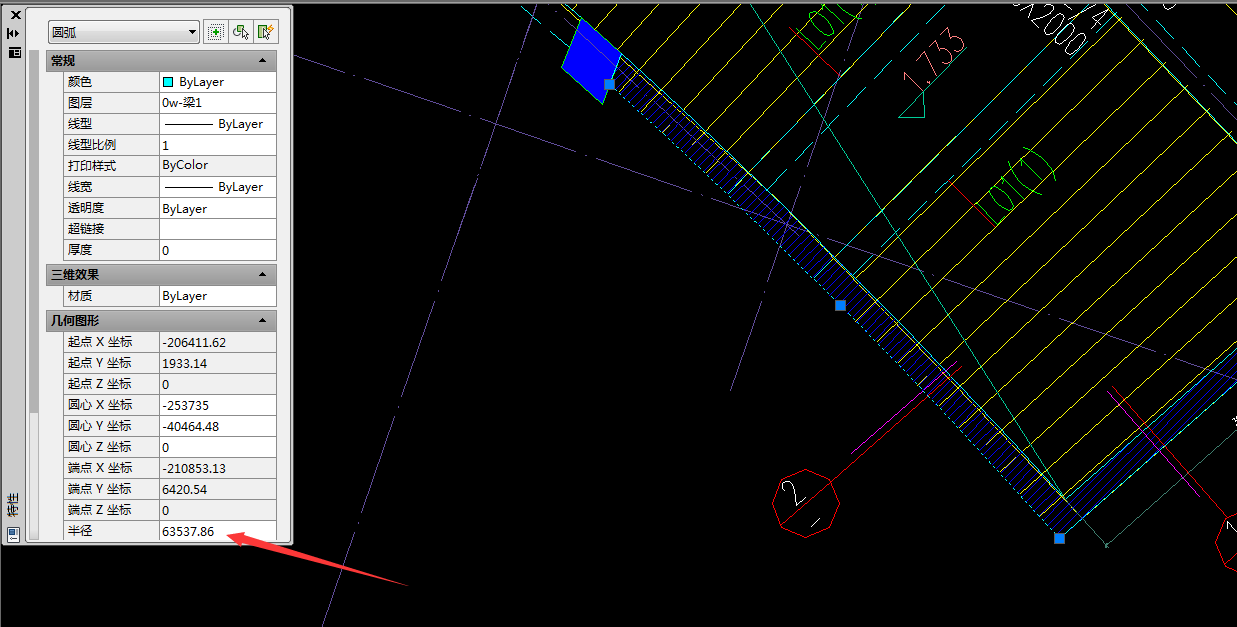Click the 常规 section header text
This screenshot has width=1237, height=627.
(x=64, y=61)
